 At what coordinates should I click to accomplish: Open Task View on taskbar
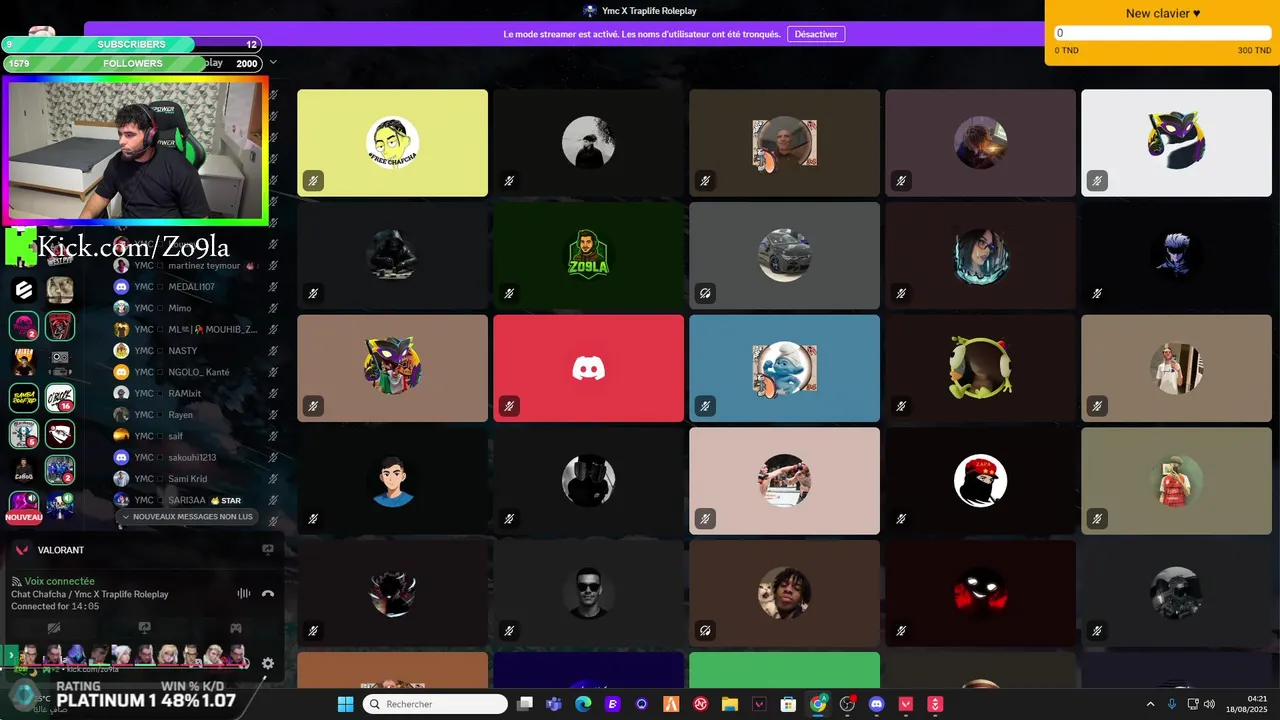[x=525, y=704]
